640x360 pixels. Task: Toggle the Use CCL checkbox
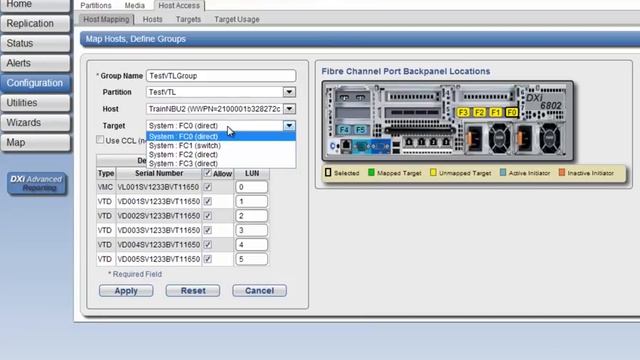coord(100,140)
